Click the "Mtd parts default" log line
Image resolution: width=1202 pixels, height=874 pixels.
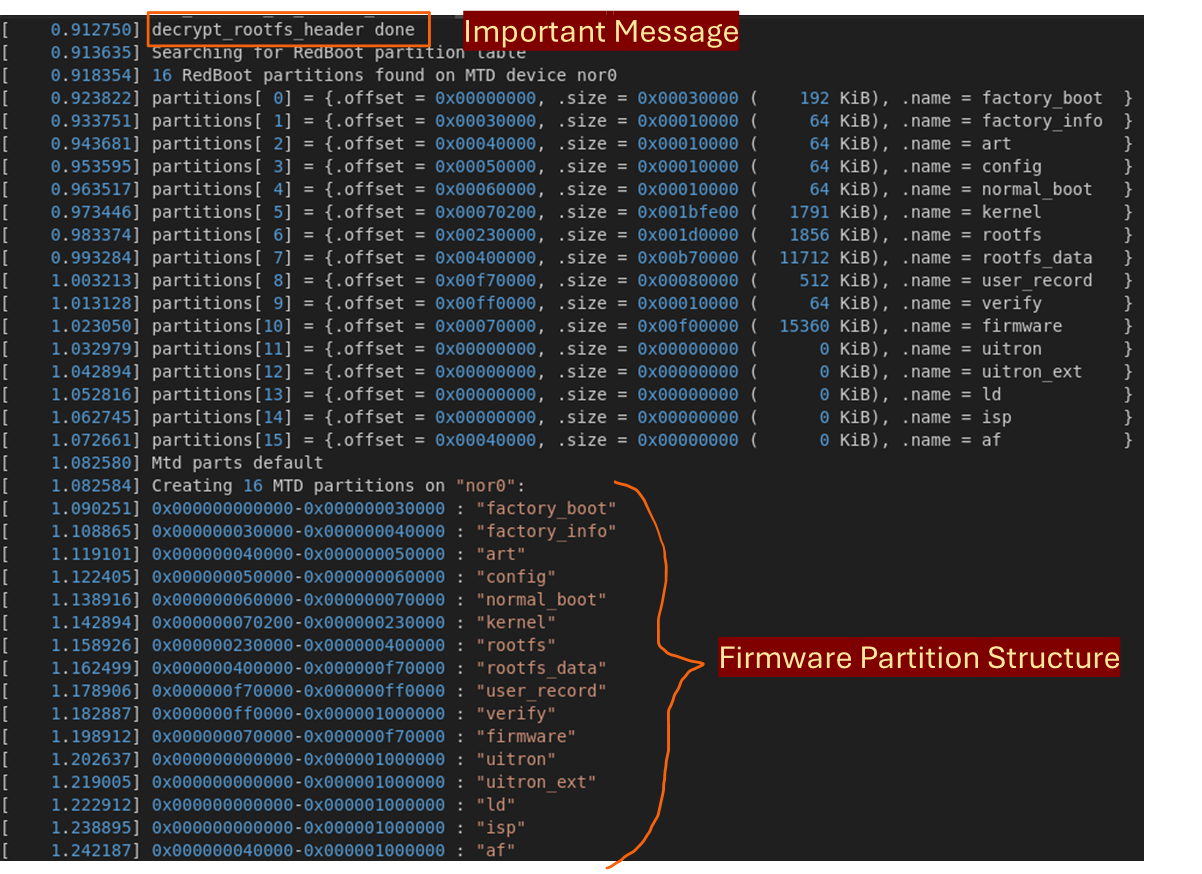[x=237, y=463]
